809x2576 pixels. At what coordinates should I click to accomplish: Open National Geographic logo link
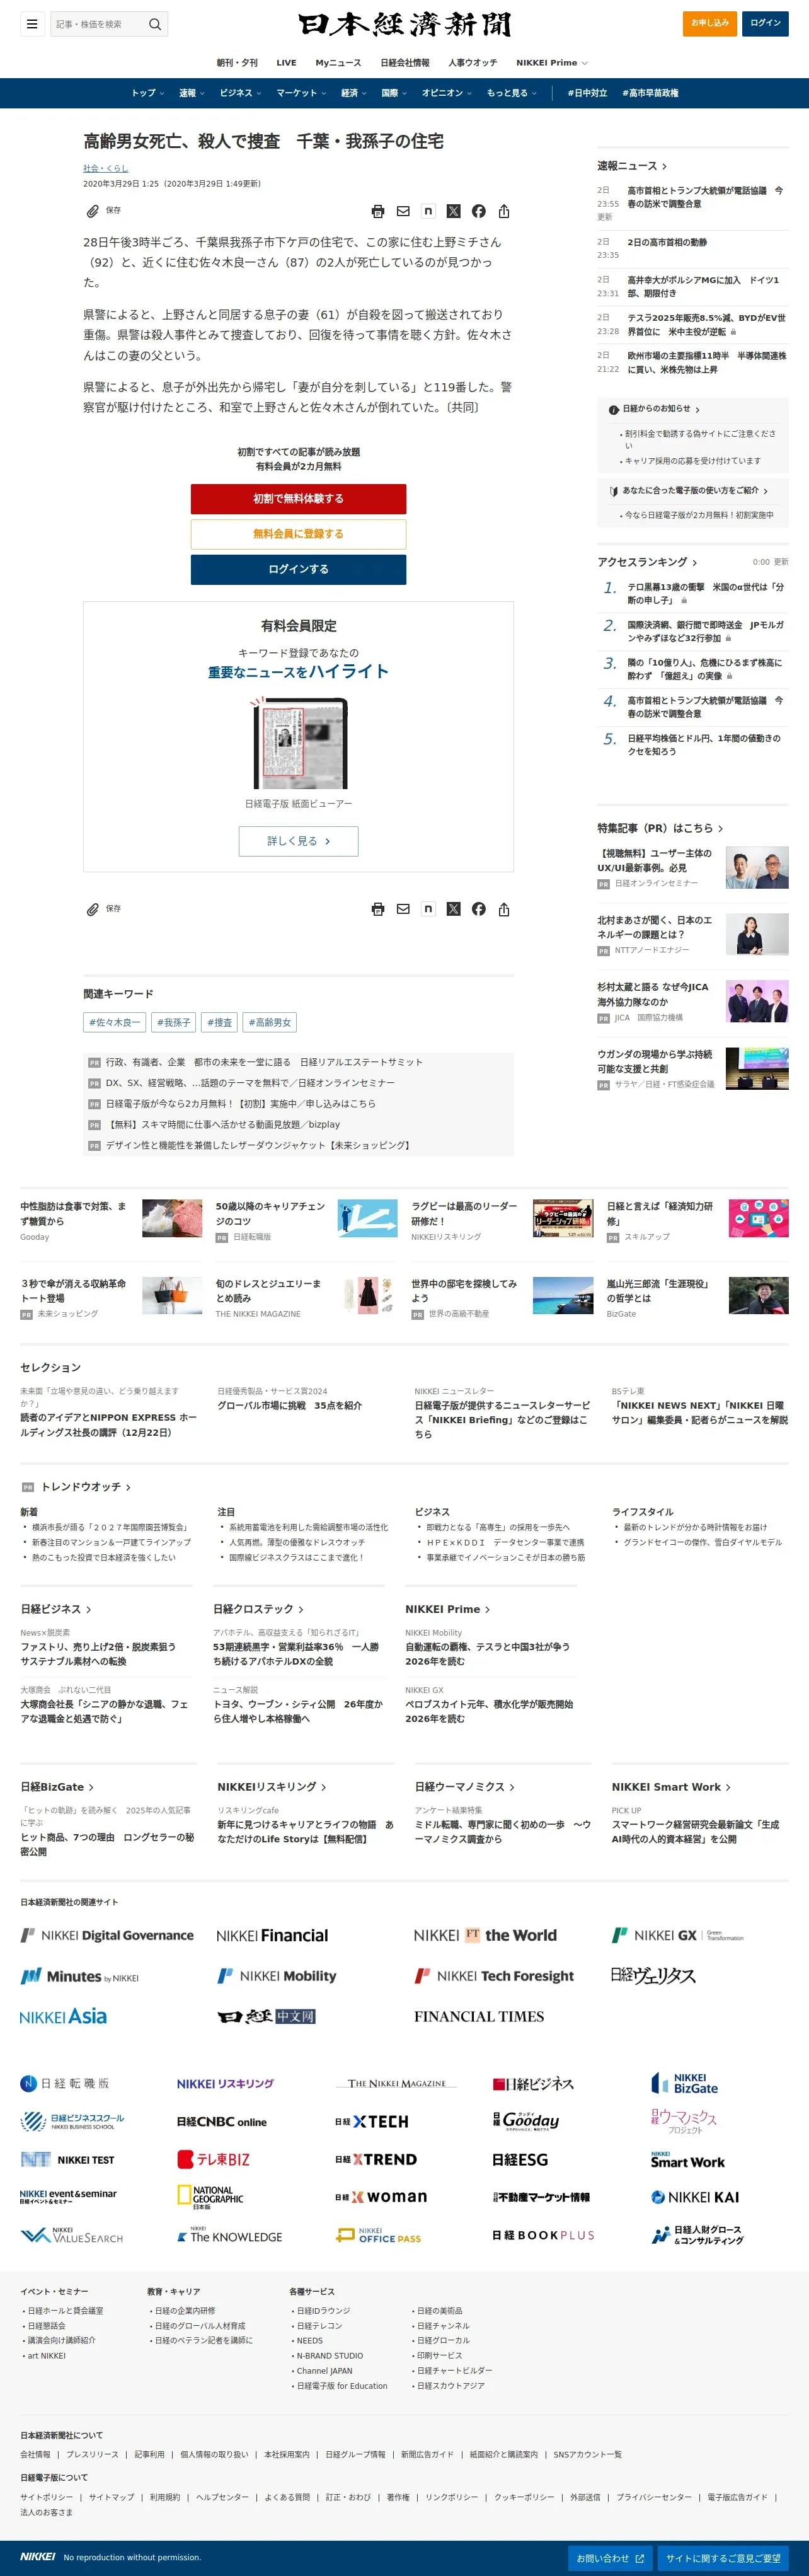click(210, 2197)
